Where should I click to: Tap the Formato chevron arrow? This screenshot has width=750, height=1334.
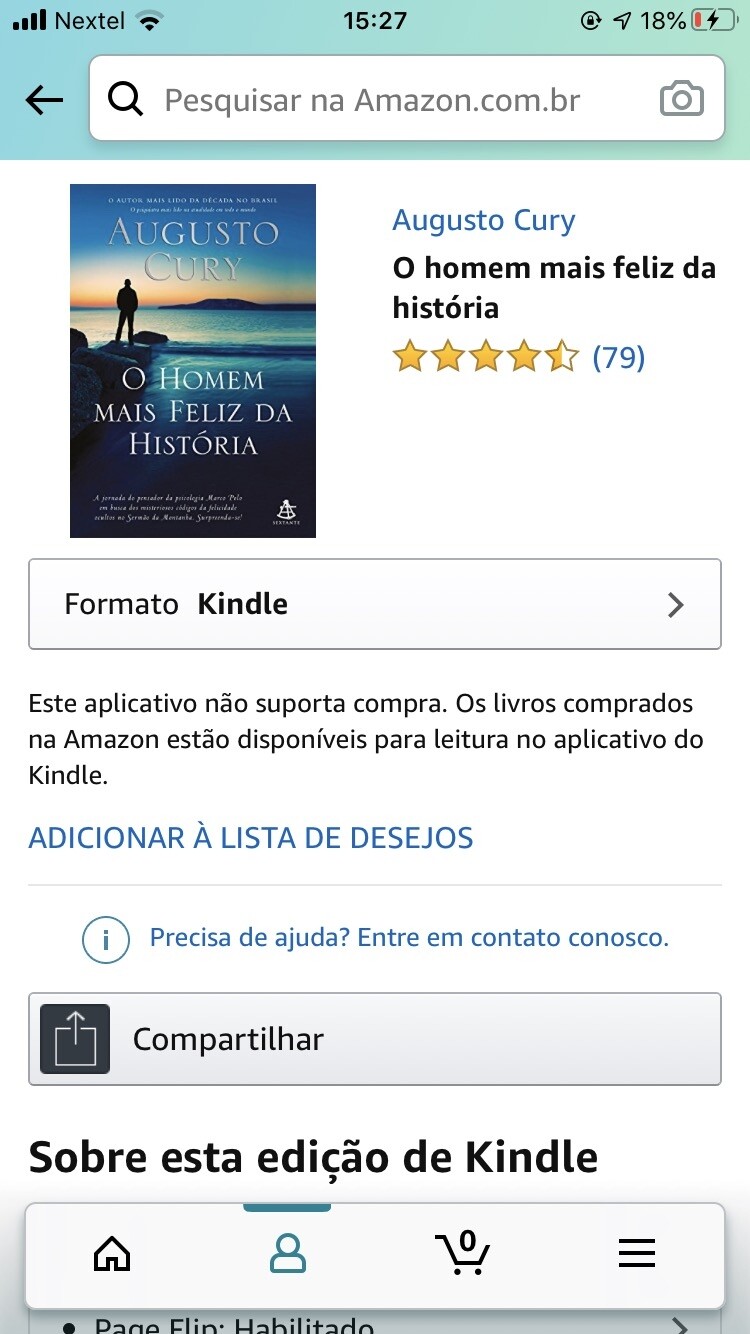[676, 604]
